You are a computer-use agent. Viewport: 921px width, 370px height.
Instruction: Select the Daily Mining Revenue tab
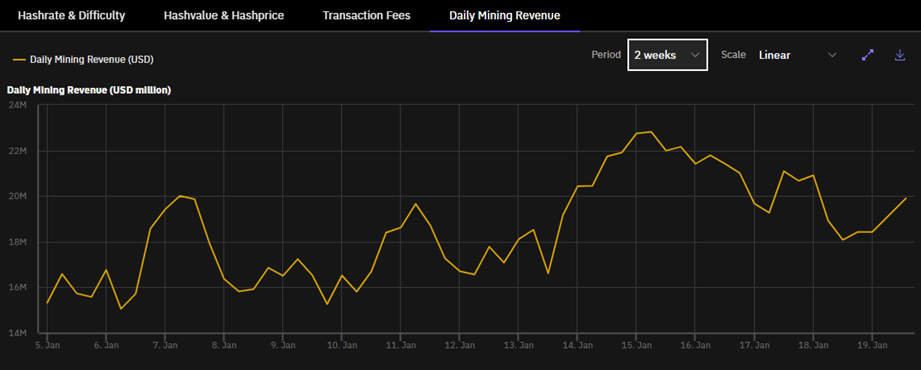click(505, 15)
